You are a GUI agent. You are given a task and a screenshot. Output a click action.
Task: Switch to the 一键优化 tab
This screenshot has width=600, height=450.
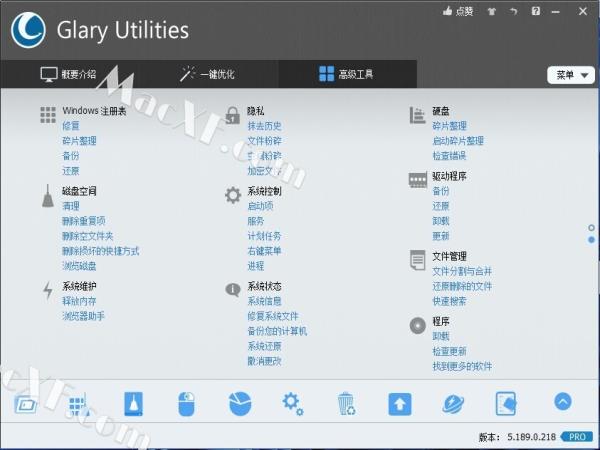pos(207,74)
